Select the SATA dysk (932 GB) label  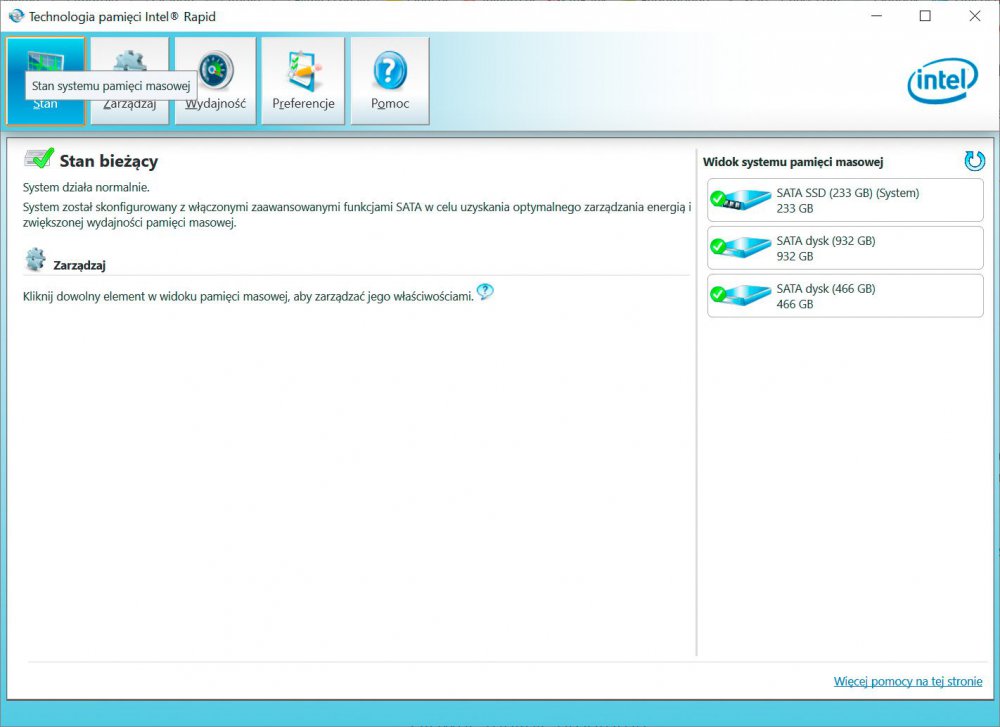click(x=825, y=241)
